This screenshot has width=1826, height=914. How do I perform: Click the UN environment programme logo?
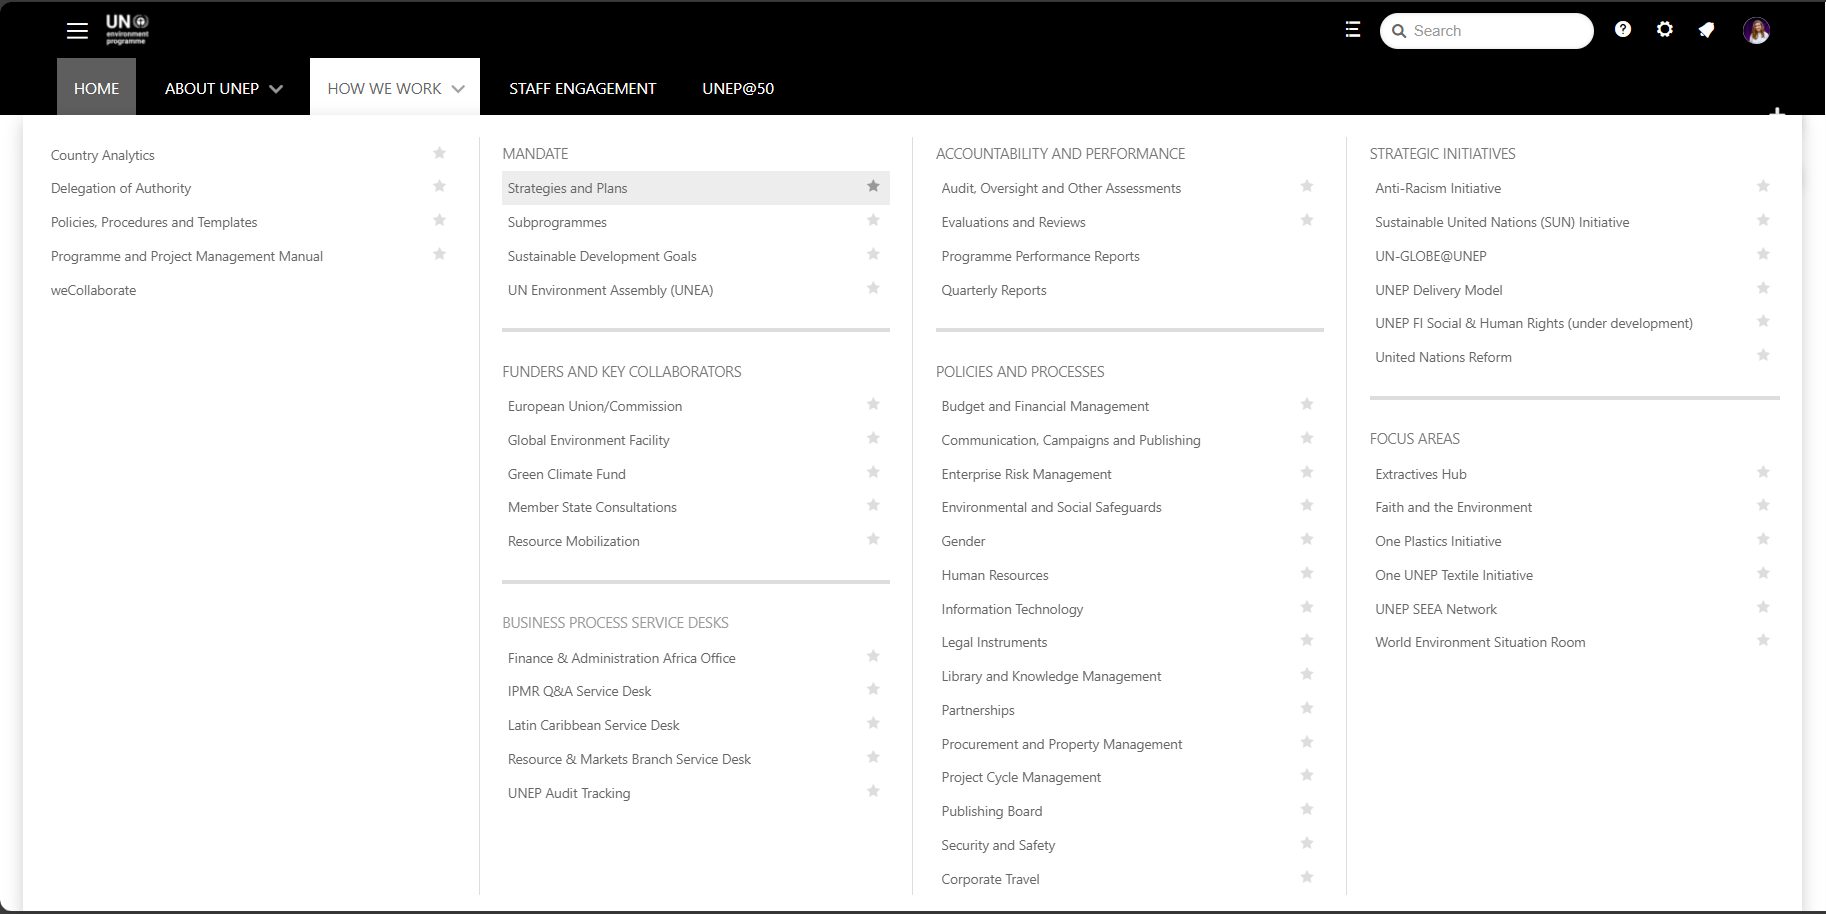coord(127,29)
